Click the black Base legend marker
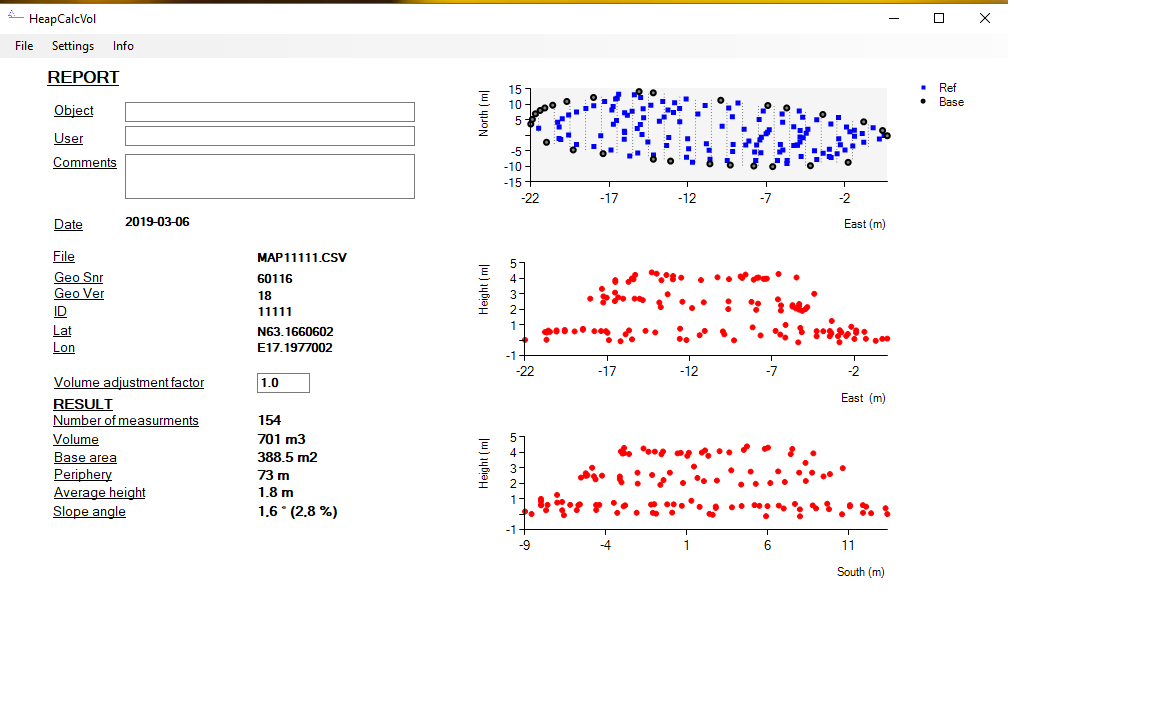Image resolution: width=1152 pixels, height=720 pixels. (x=924, y=101)
